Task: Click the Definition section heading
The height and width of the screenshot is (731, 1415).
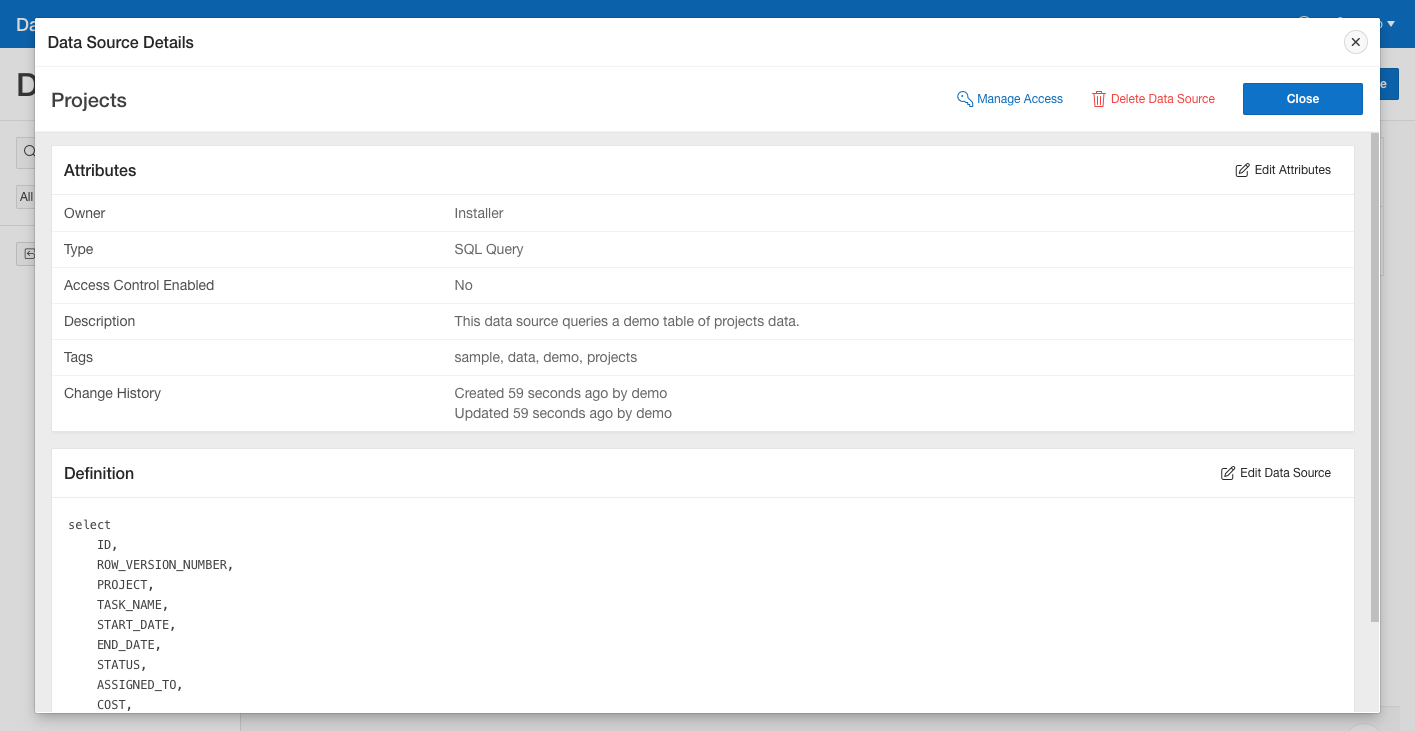Action: tap(99, 473)
